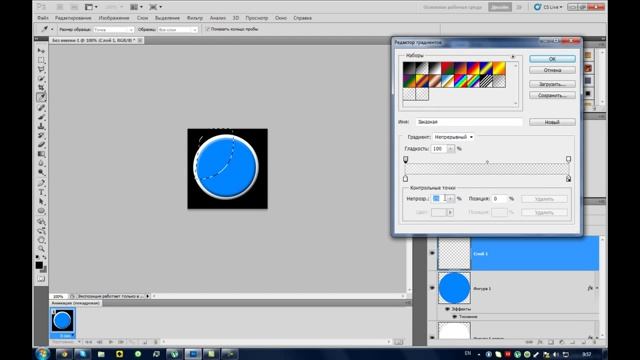640x360 pixels.
Task: Toggle visibility of Эффекты
Action: 447,309
